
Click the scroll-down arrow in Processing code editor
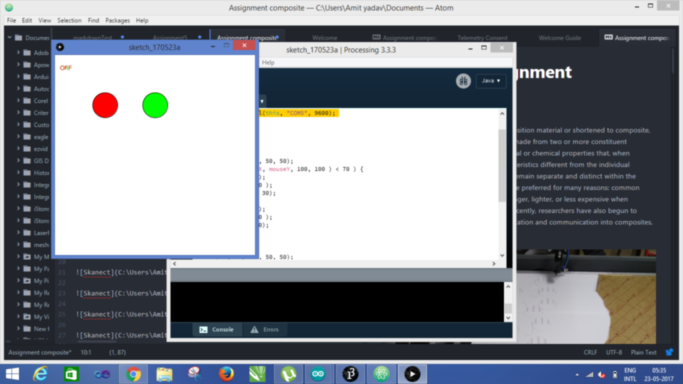[x=502, y=256]
